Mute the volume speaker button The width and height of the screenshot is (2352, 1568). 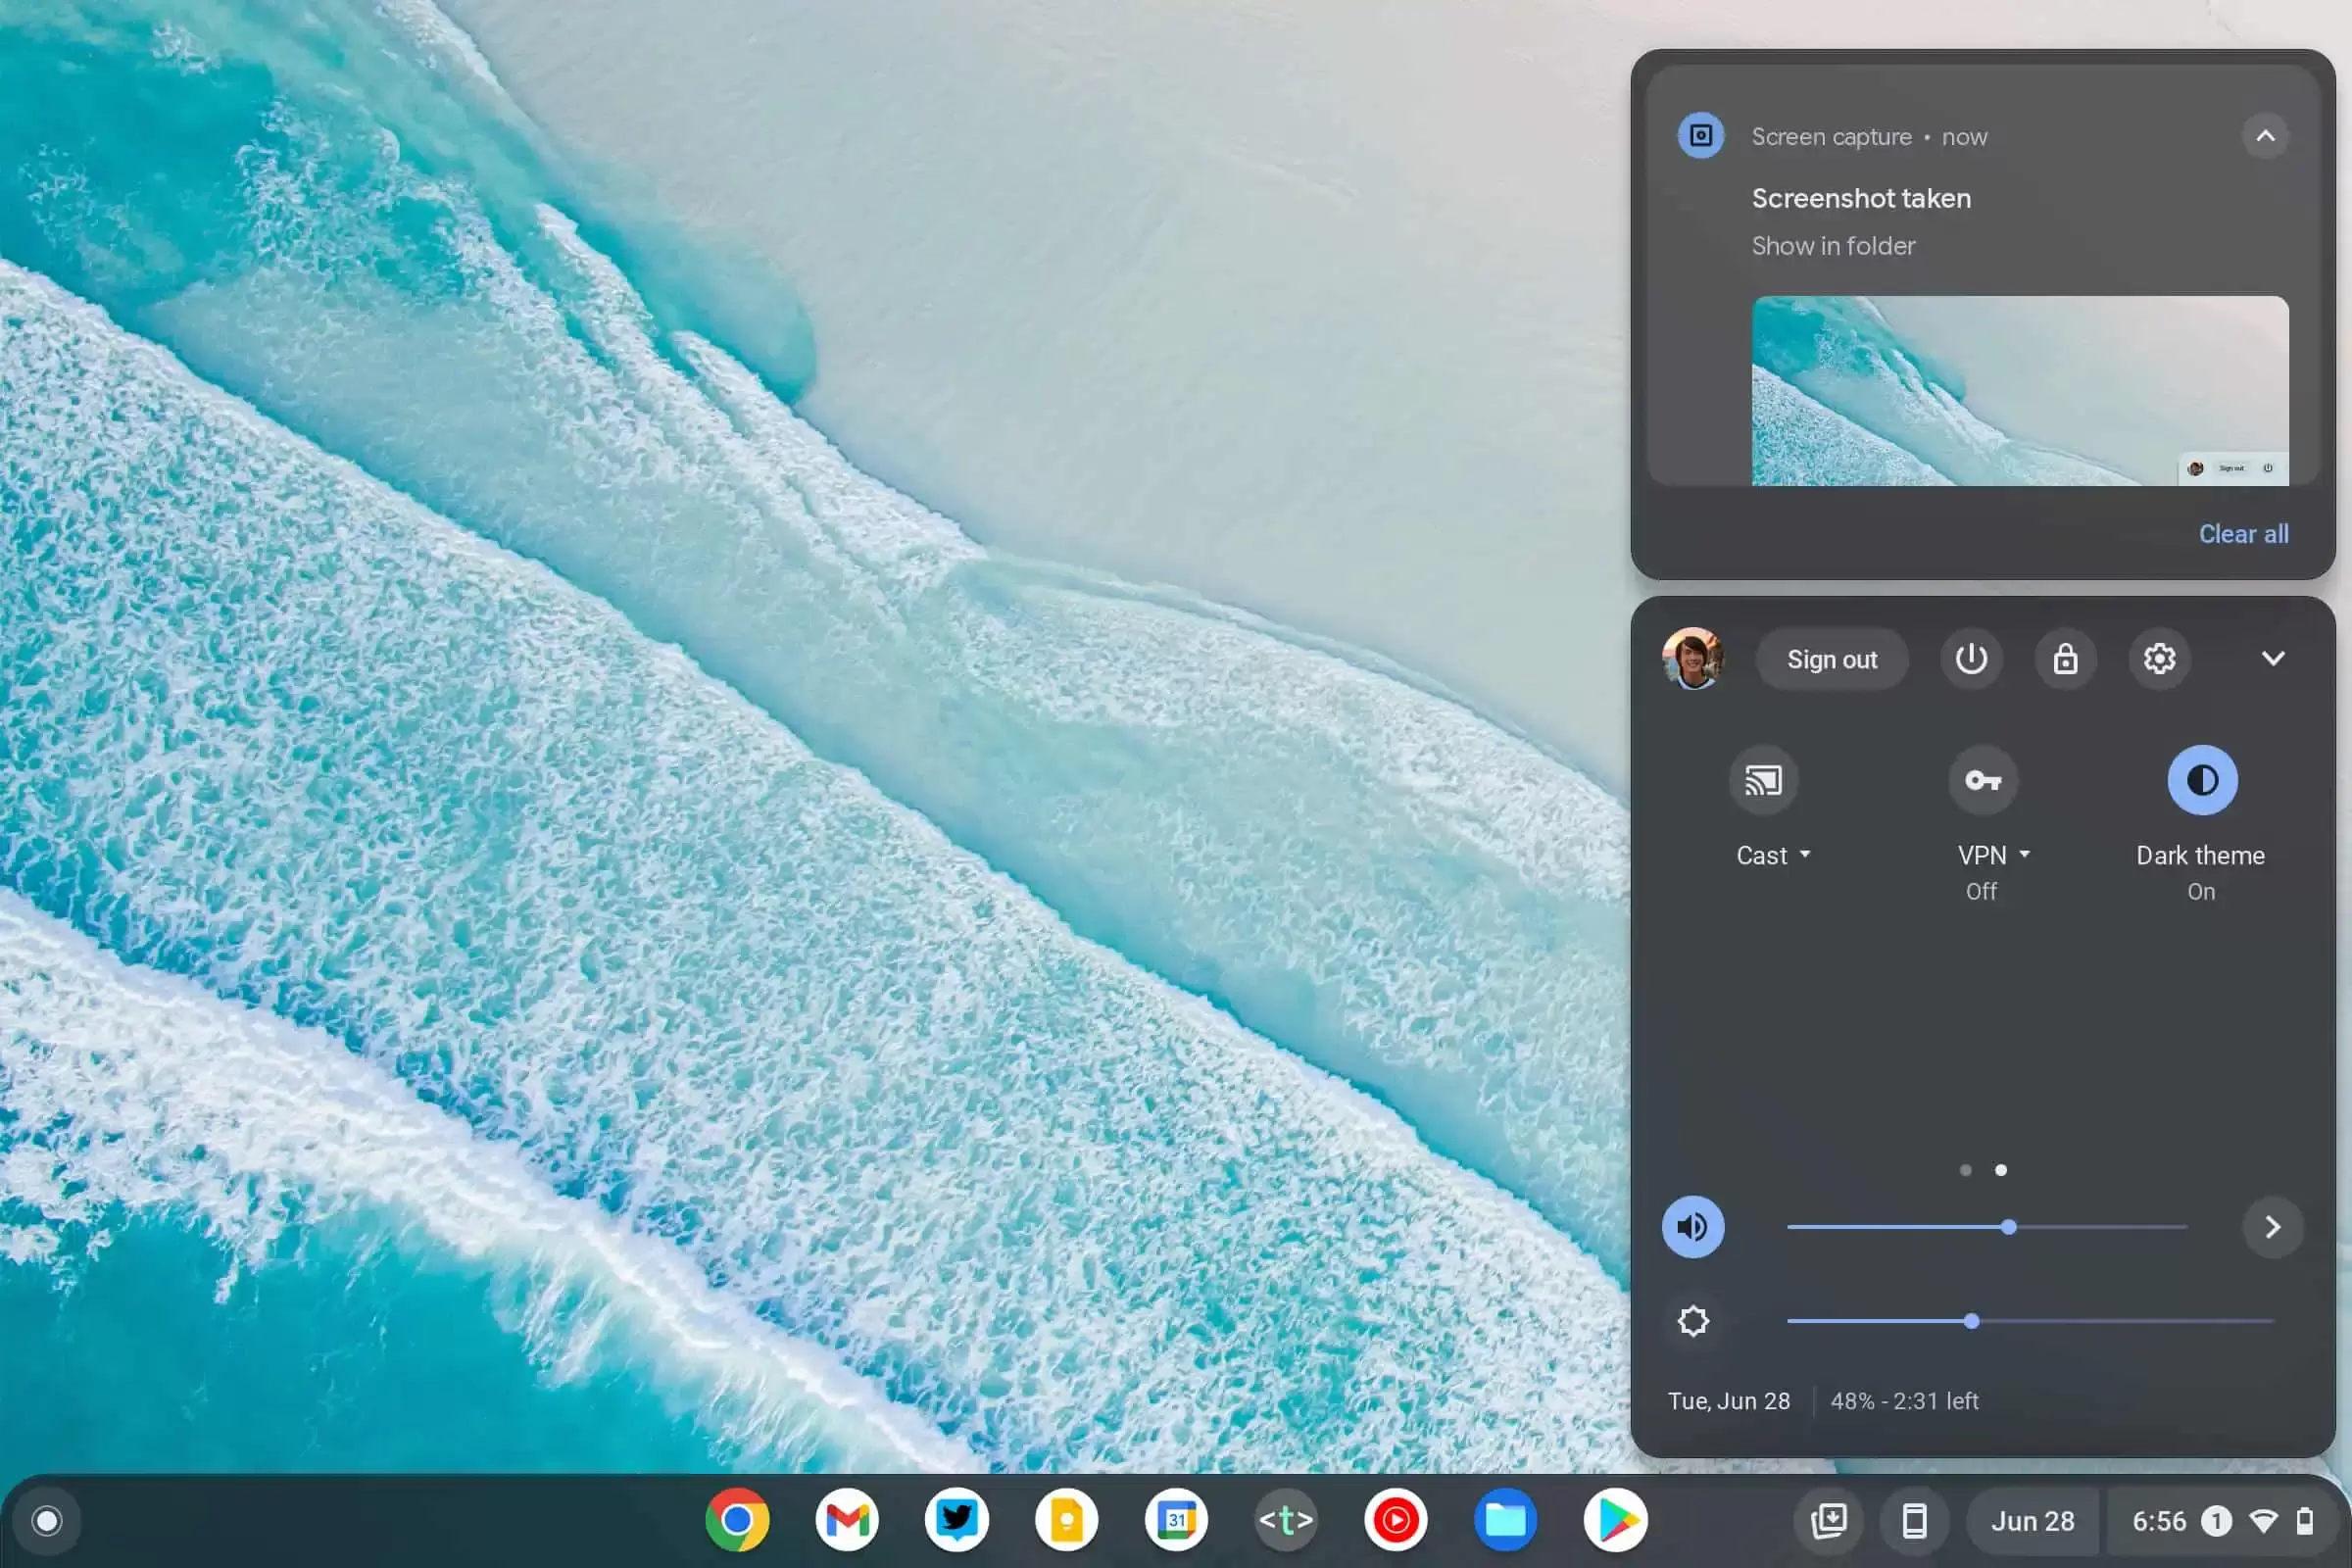[x=1692, y=1227]
